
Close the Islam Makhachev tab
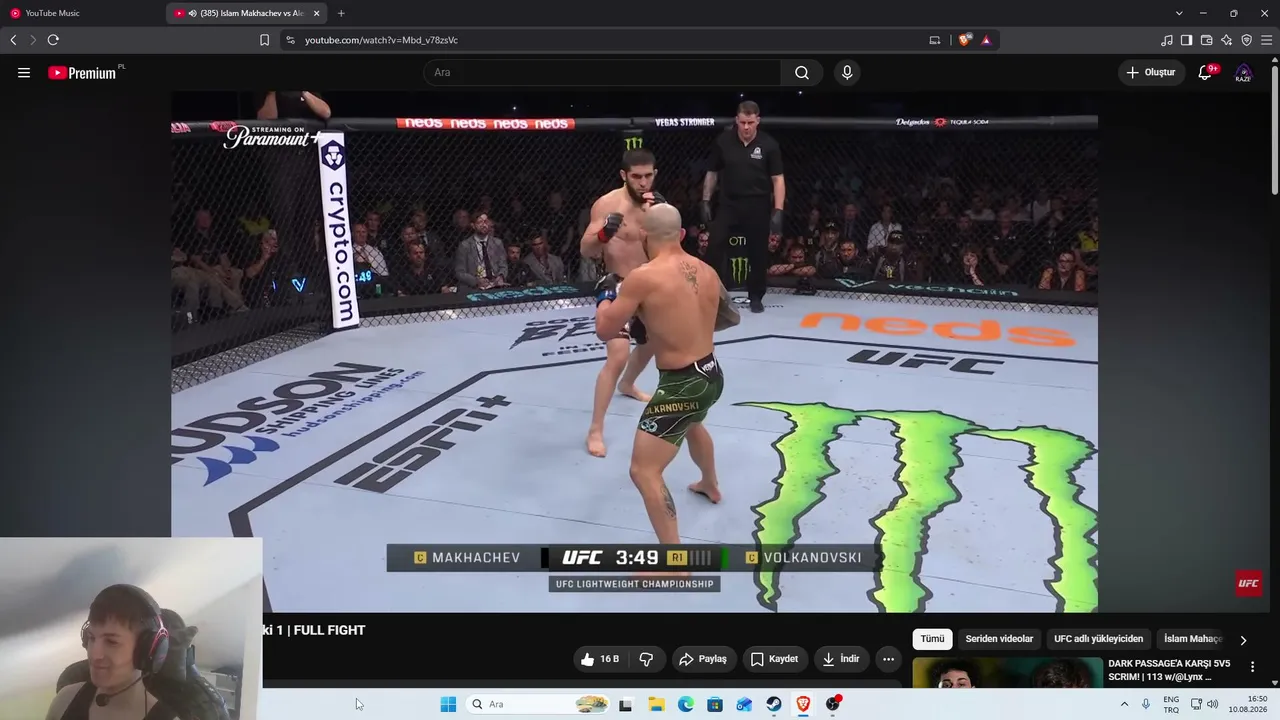click(x=317, y=13)
